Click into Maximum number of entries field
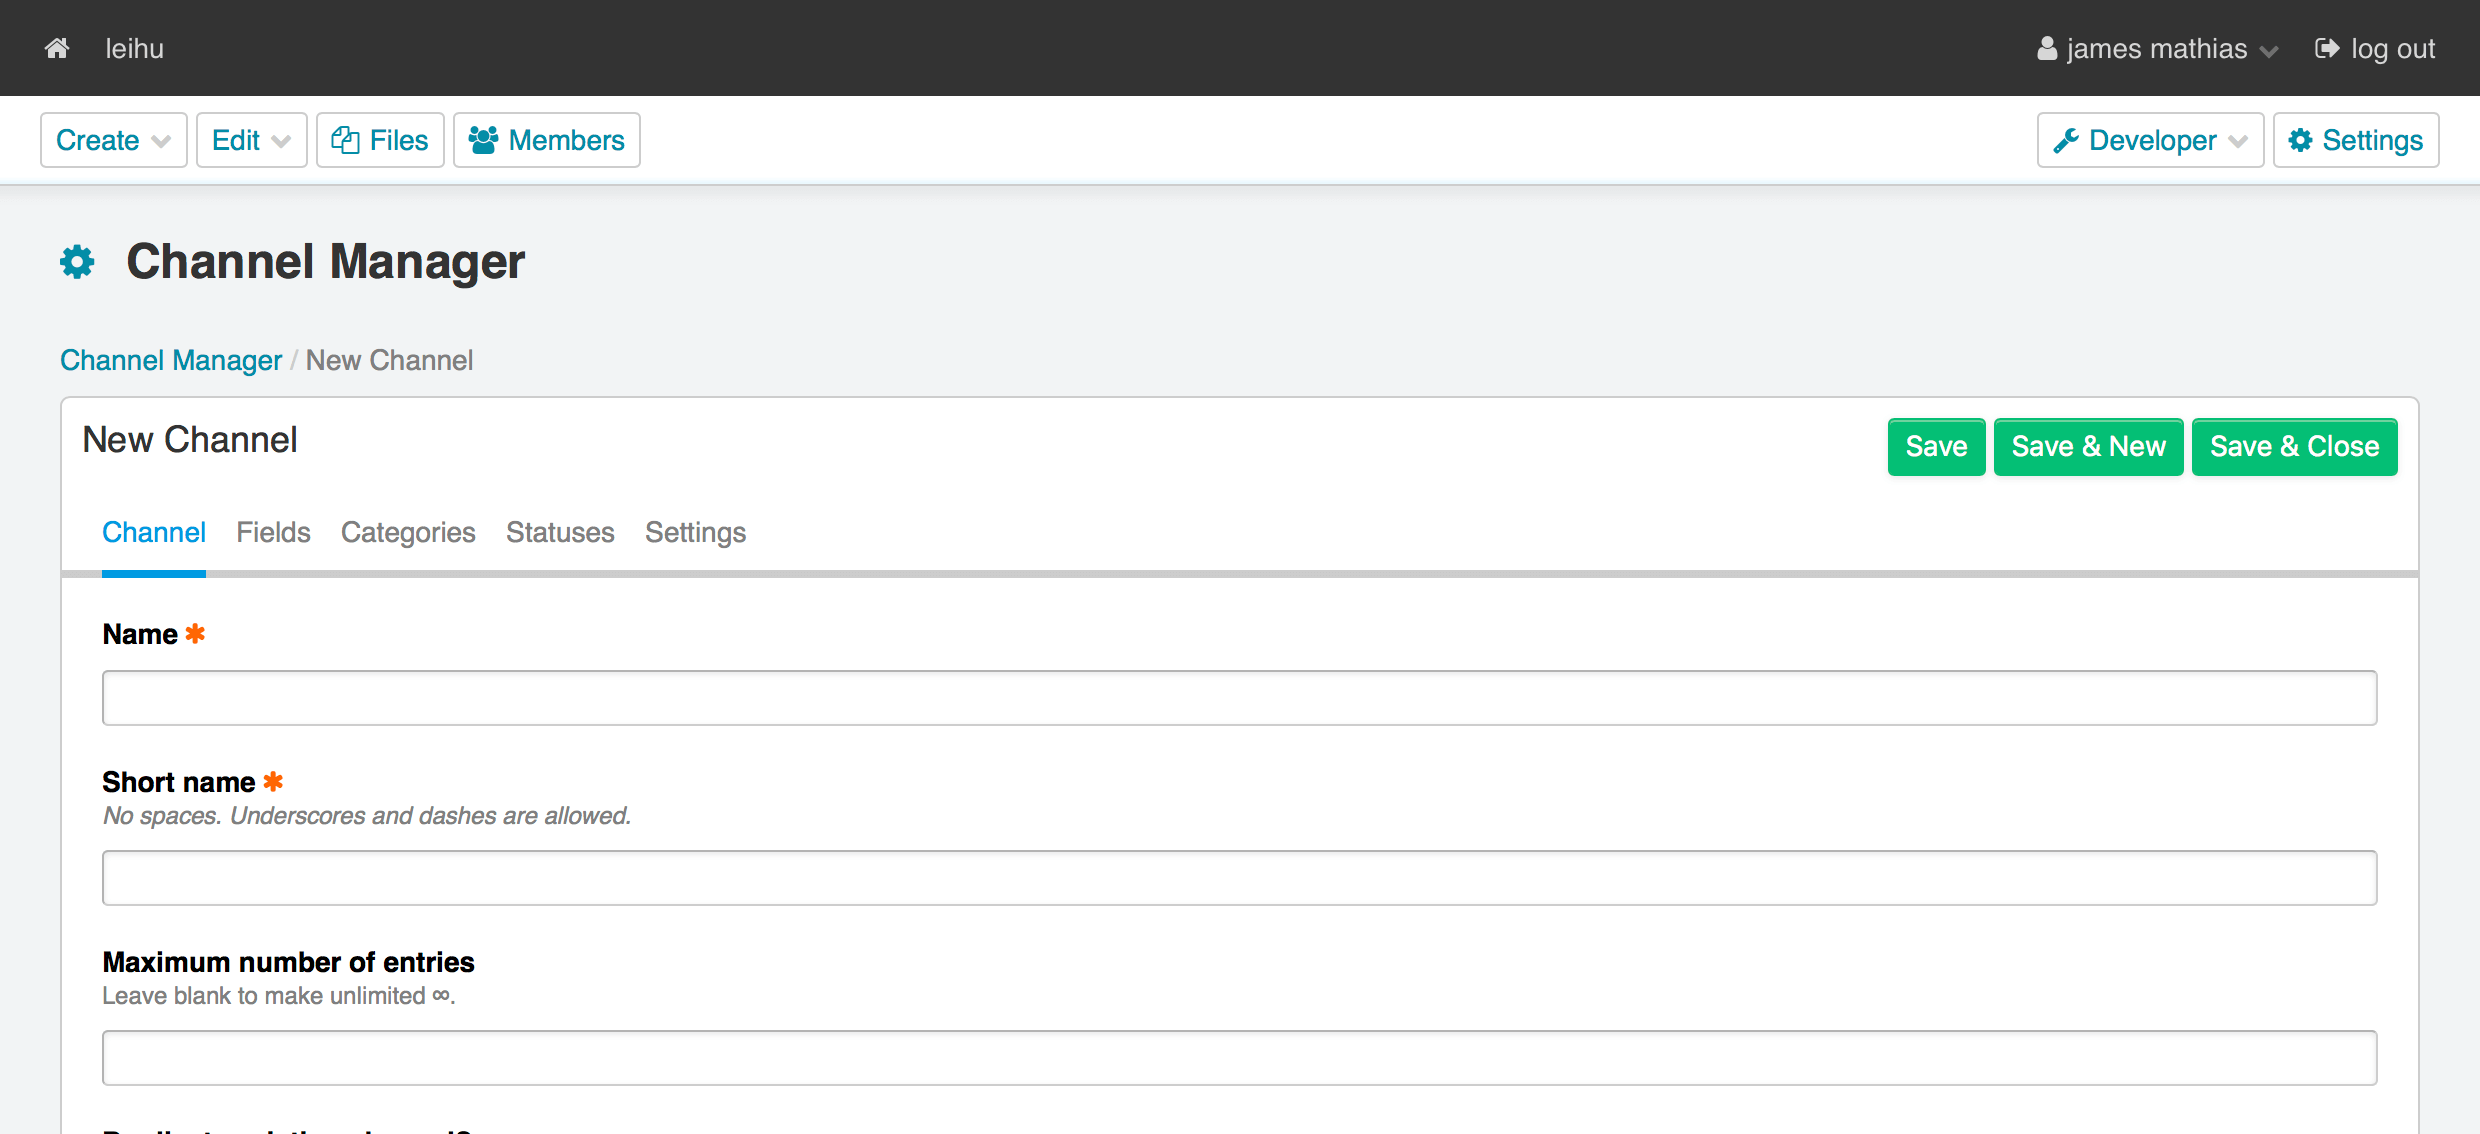The height and width of the screenshot is (1134, 2480). [1239, 1058]
